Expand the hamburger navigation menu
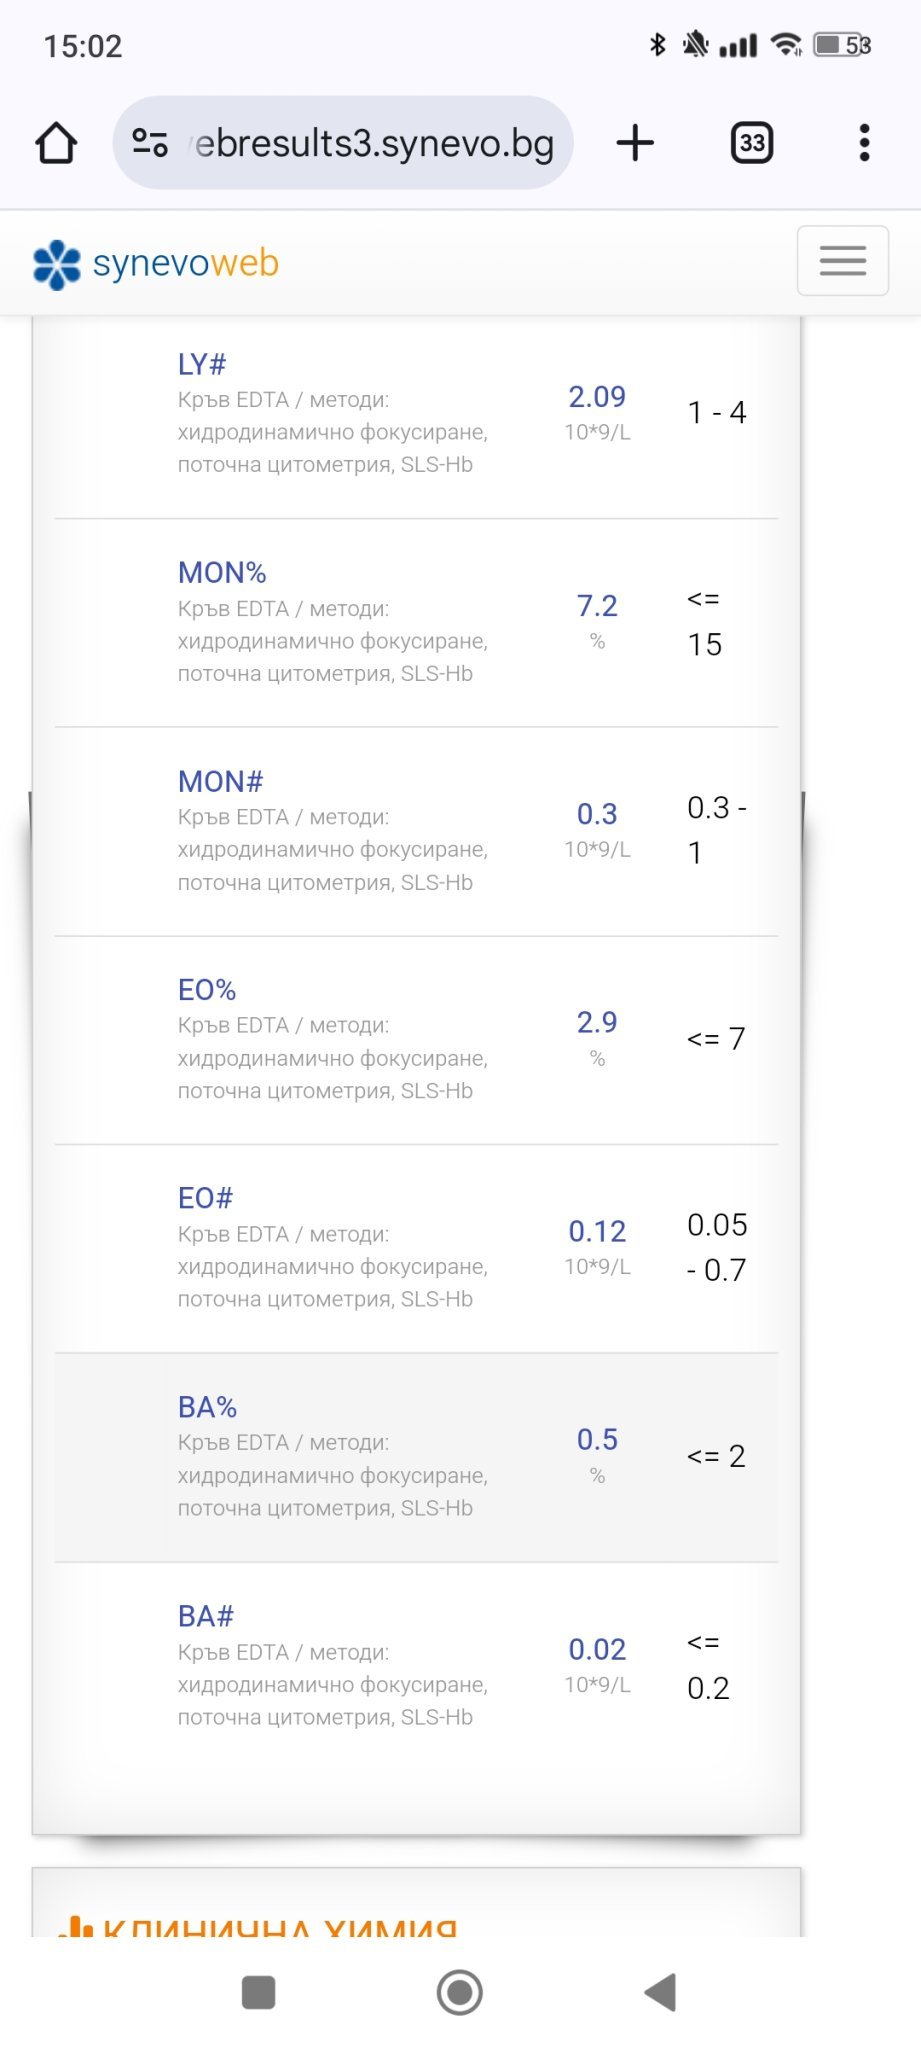921x2048 pixels. [x=842, y=261]
